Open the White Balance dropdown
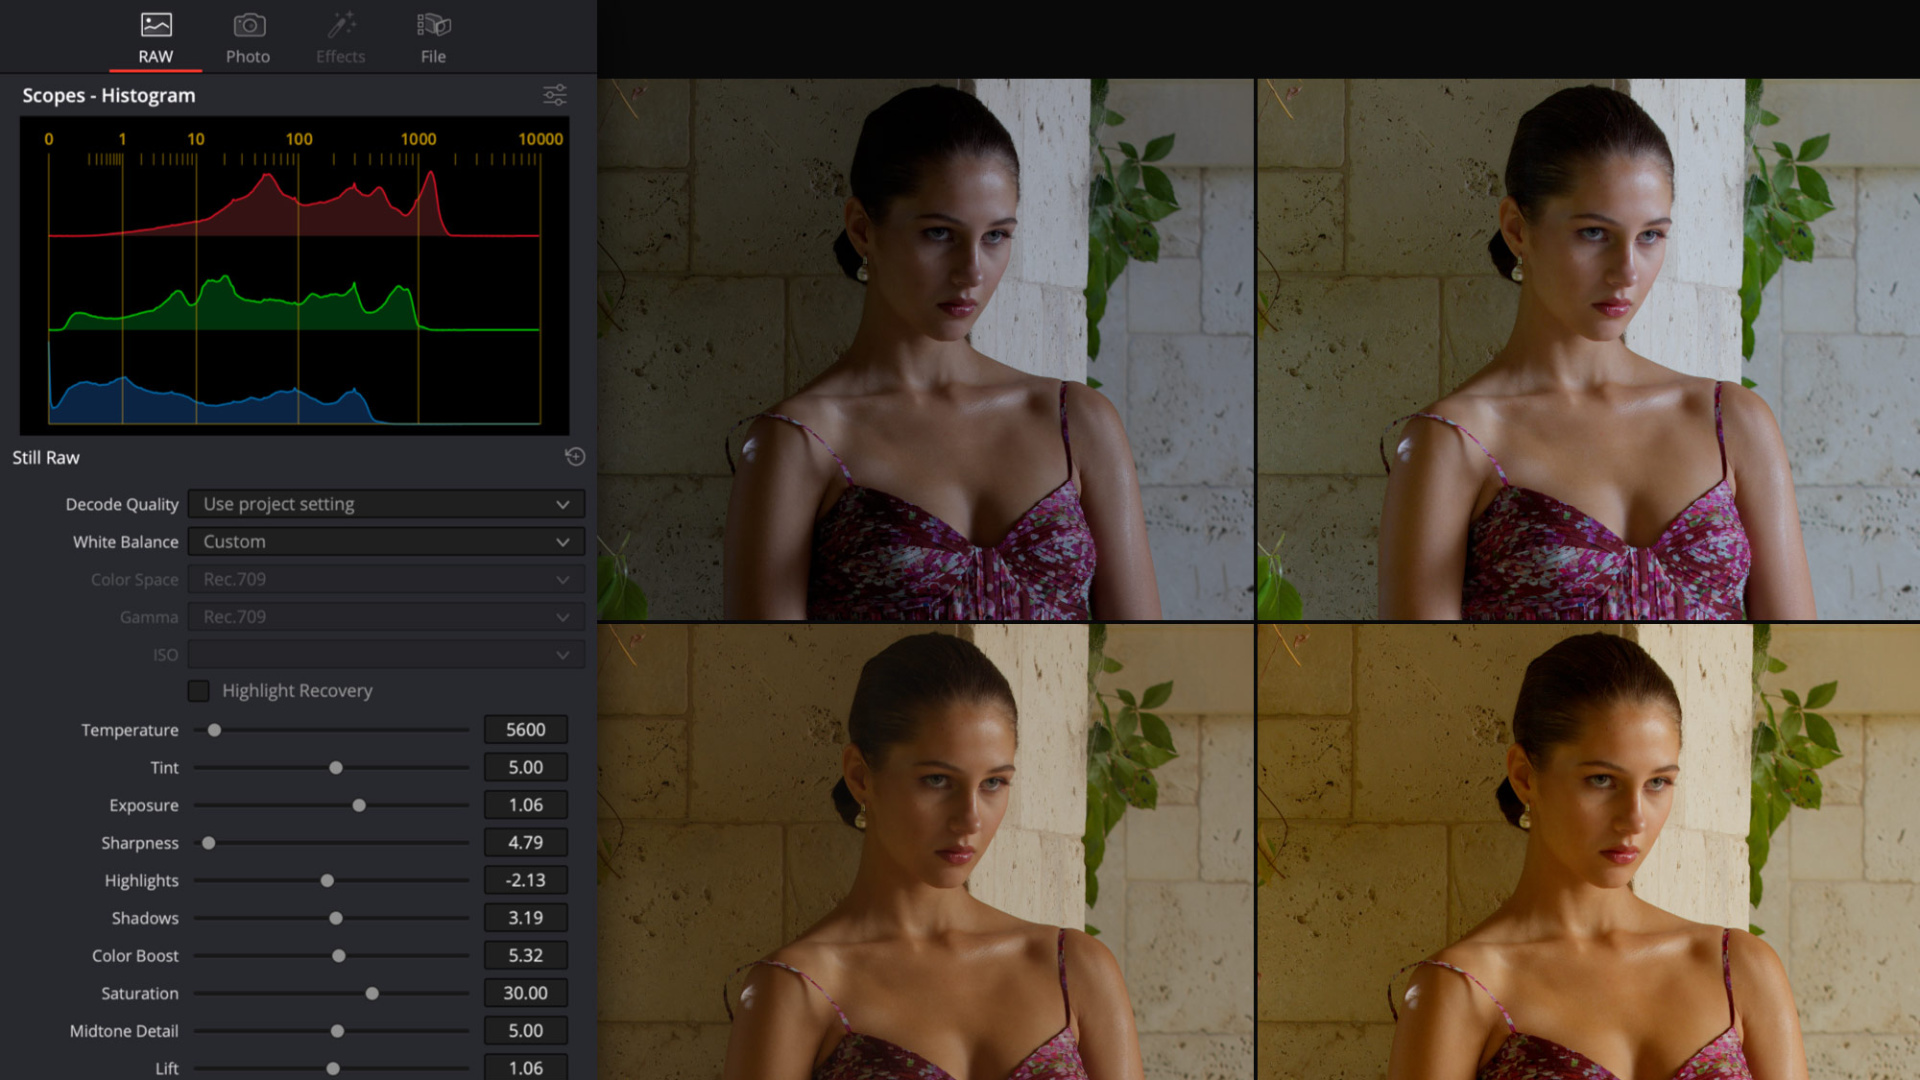Screen dimensions: 1920x1080 [386, 542]
